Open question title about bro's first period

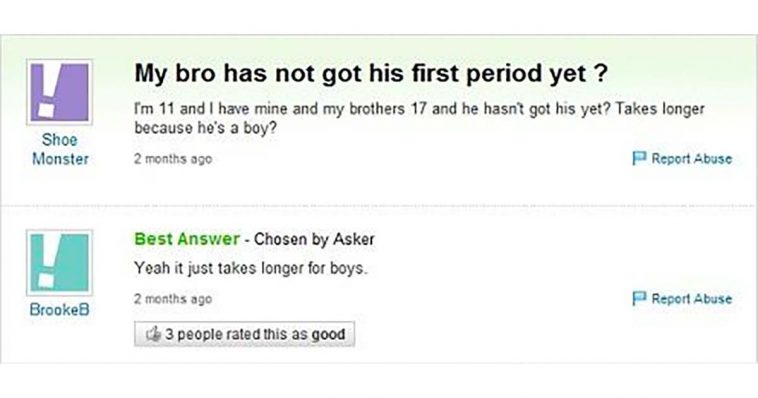(x=371, y=74)
